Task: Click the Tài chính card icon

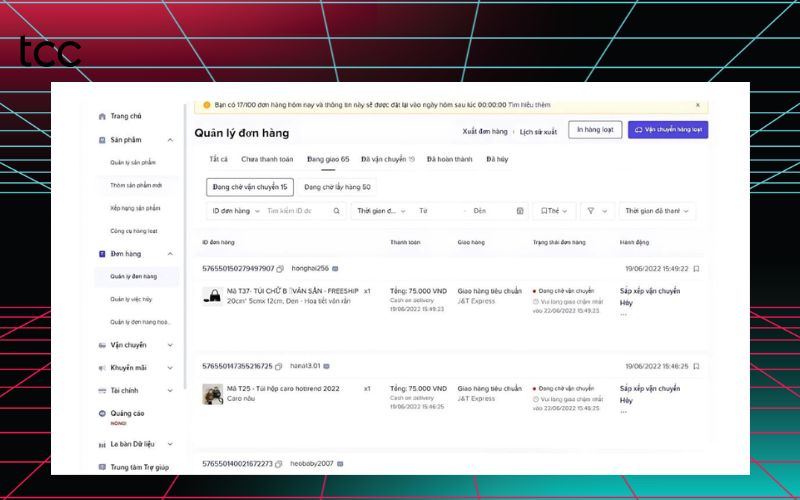Action: pos(102,391)
